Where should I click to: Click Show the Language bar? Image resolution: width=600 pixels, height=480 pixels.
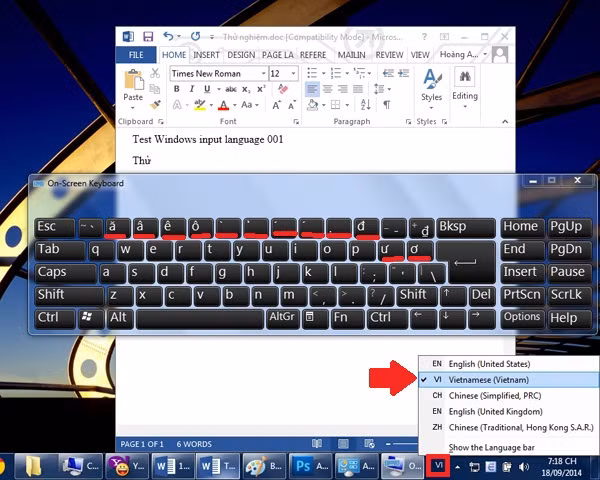(x=491, y=447)
